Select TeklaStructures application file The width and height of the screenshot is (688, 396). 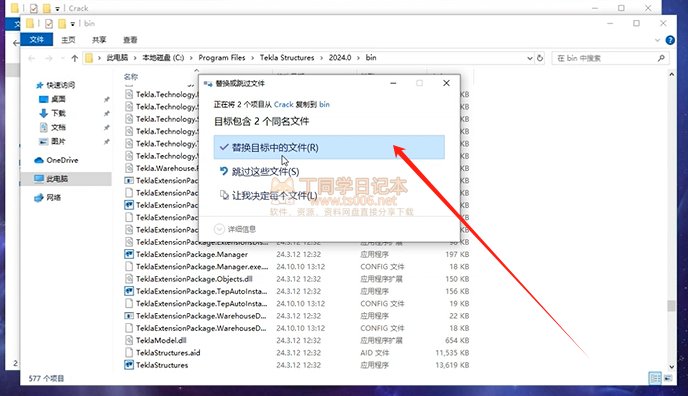coord(162,364)
